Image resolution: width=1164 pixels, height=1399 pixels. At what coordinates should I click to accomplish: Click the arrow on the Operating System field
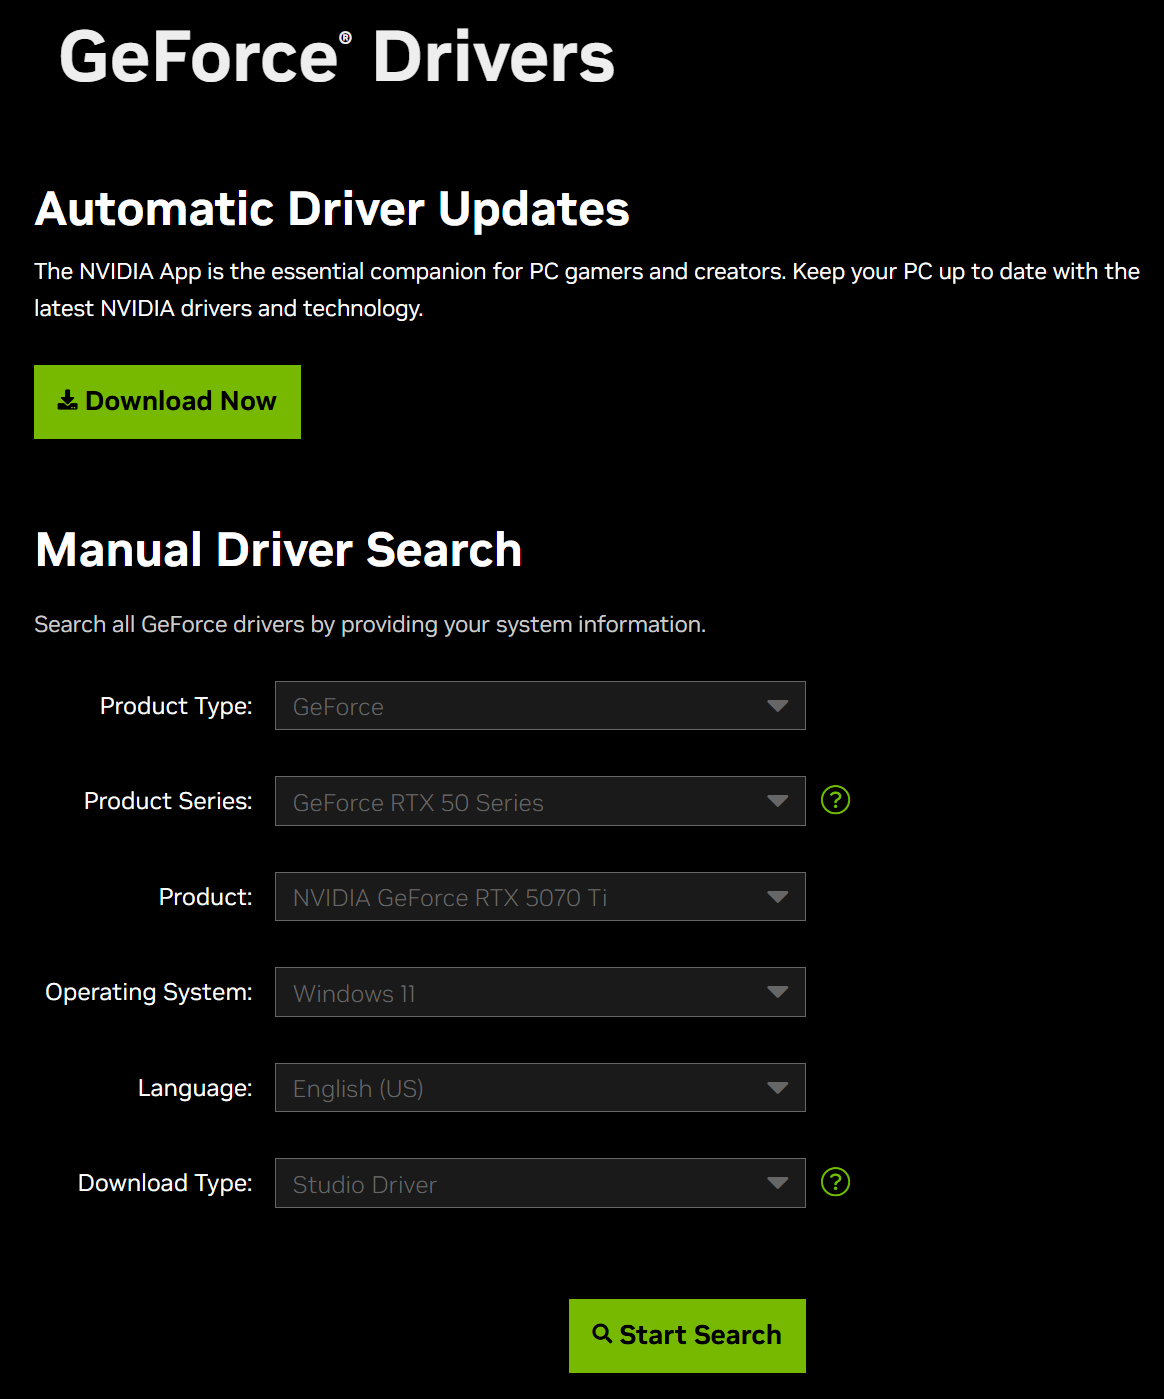pos(777,992)
